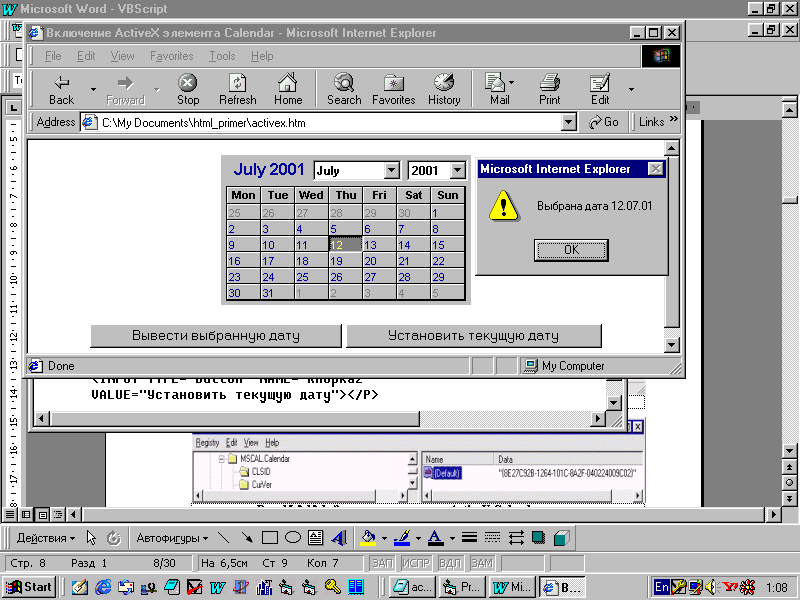Open the File menu in Internet Explorer
Viewport: 800px width, 600px height.
(x=53, y=56)
